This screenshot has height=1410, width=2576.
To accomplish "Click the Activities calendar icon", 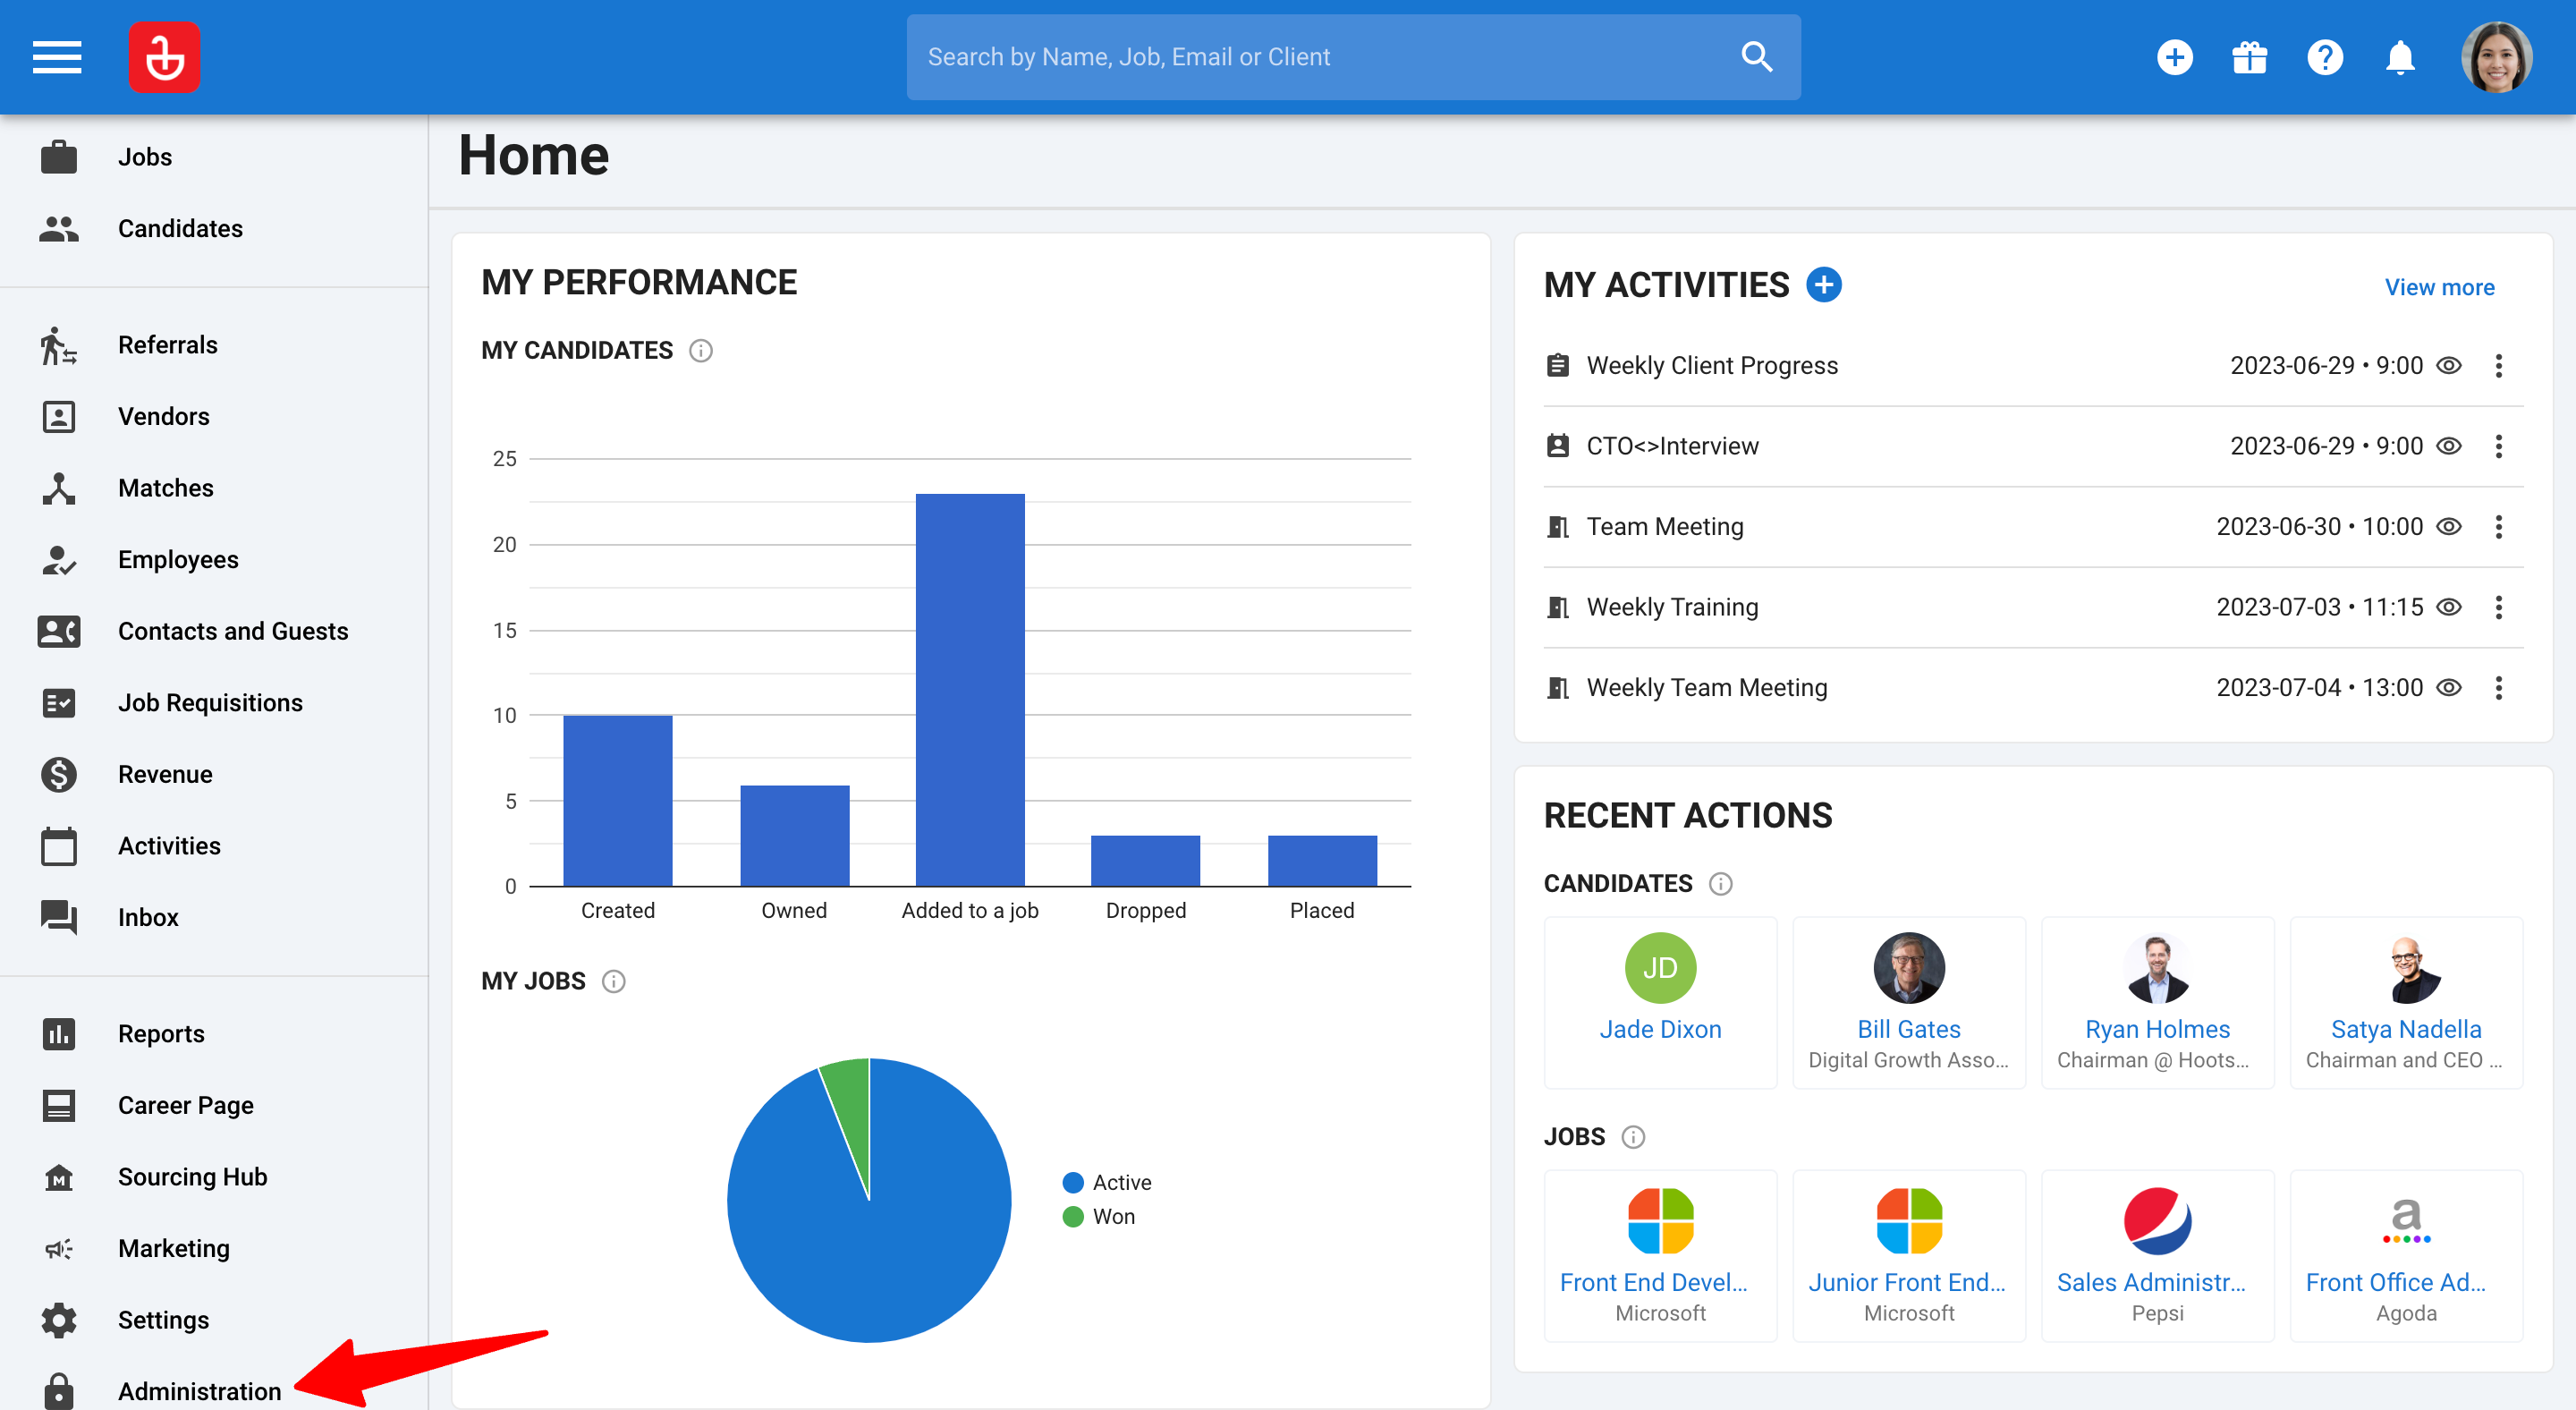I will (59, 846).
